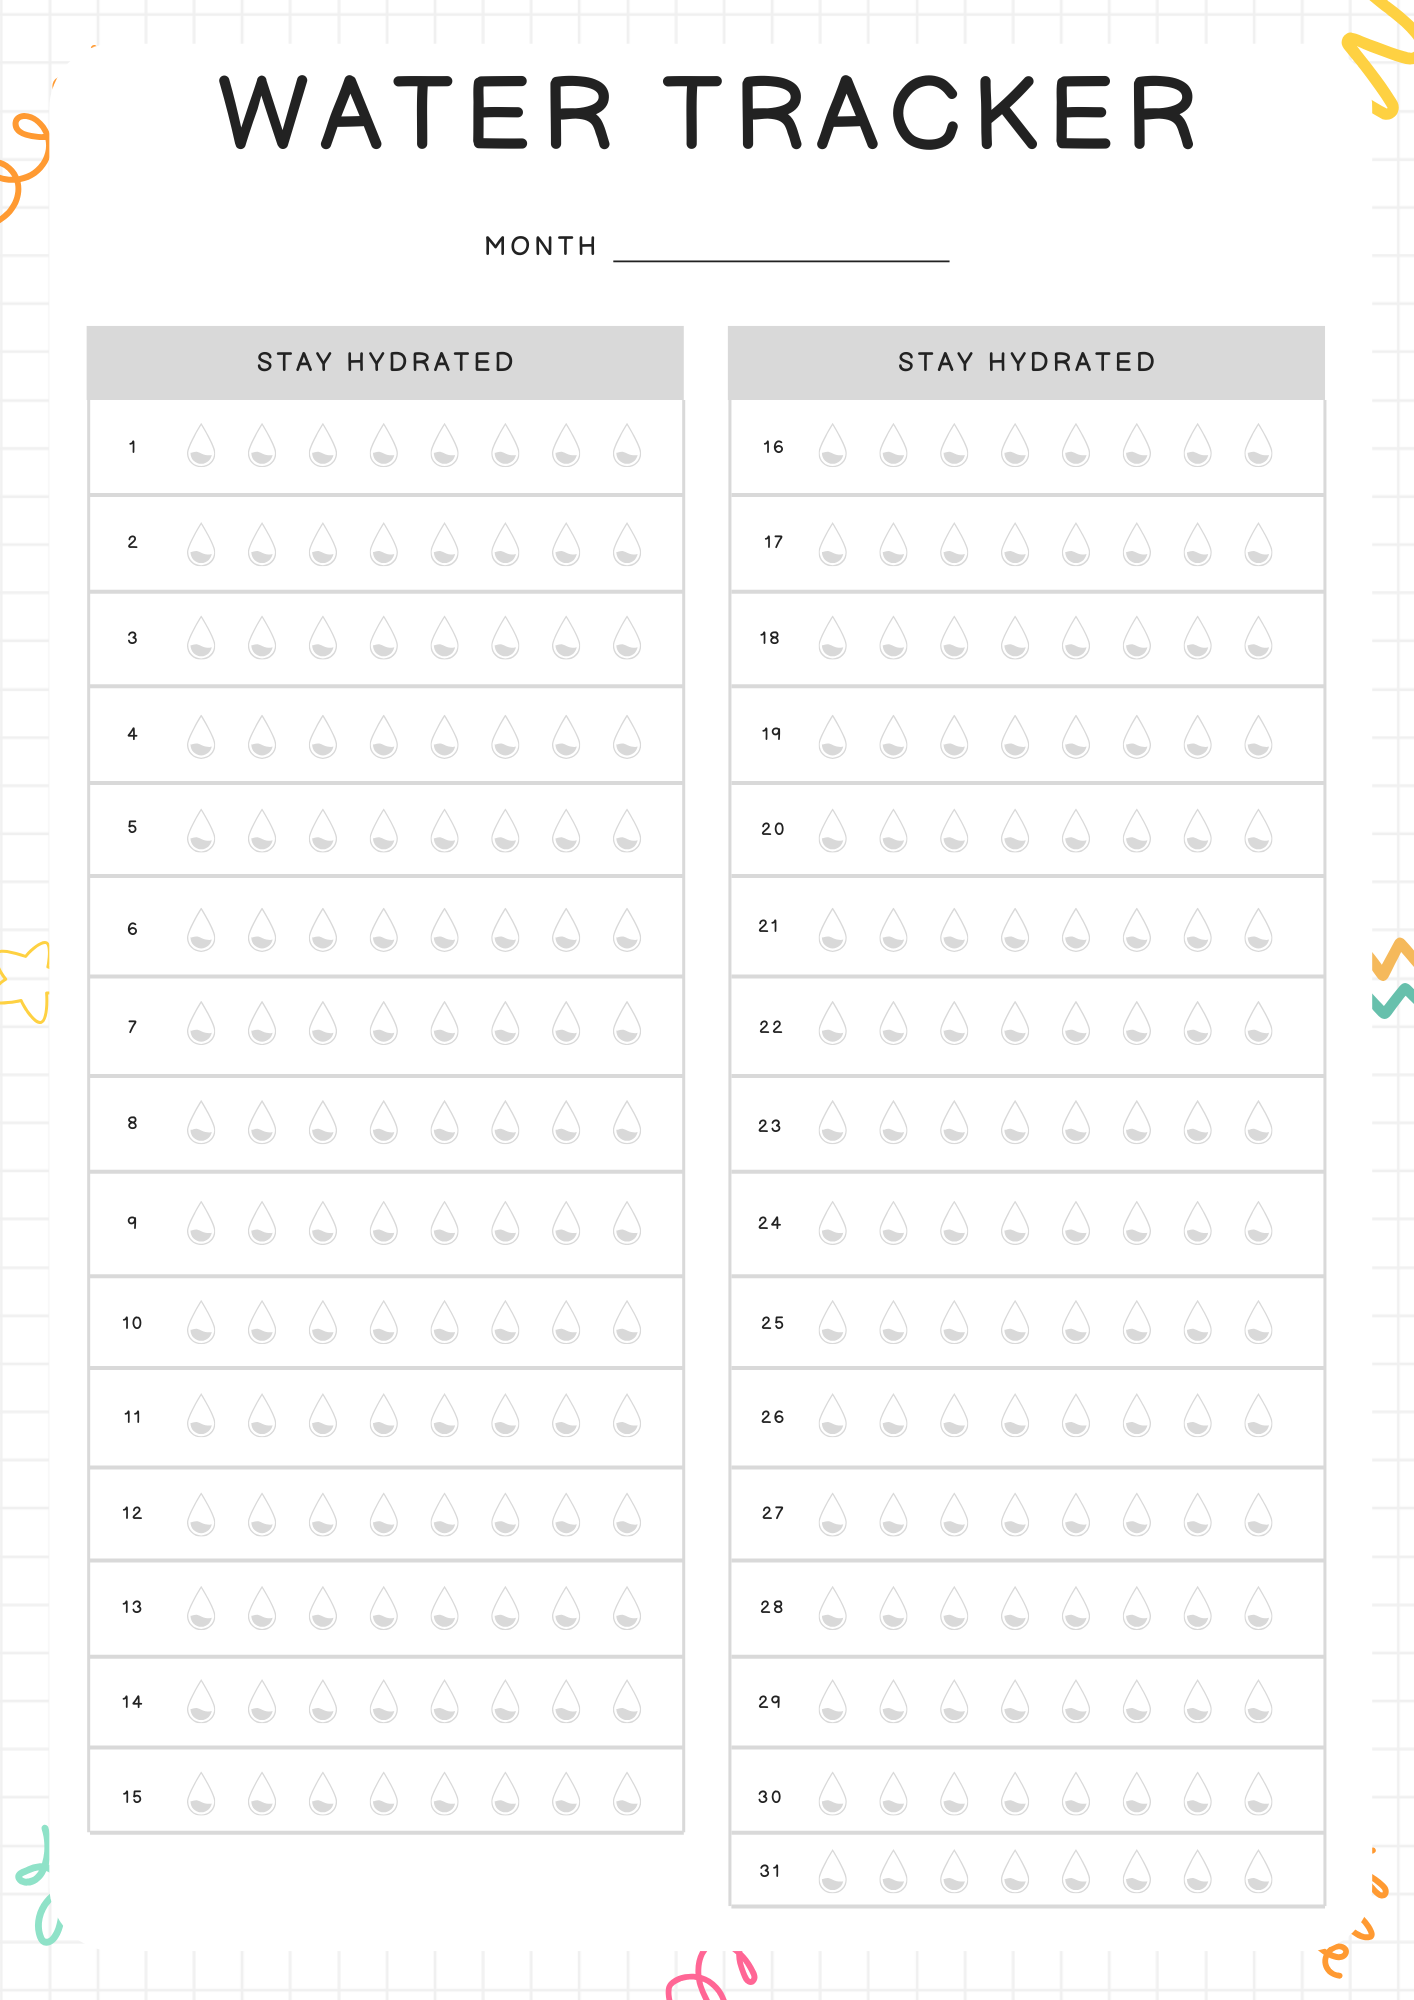Tap the first water drop on day 31
This screenshot has width=1414, height=2000.
[x=832, y=1871]
